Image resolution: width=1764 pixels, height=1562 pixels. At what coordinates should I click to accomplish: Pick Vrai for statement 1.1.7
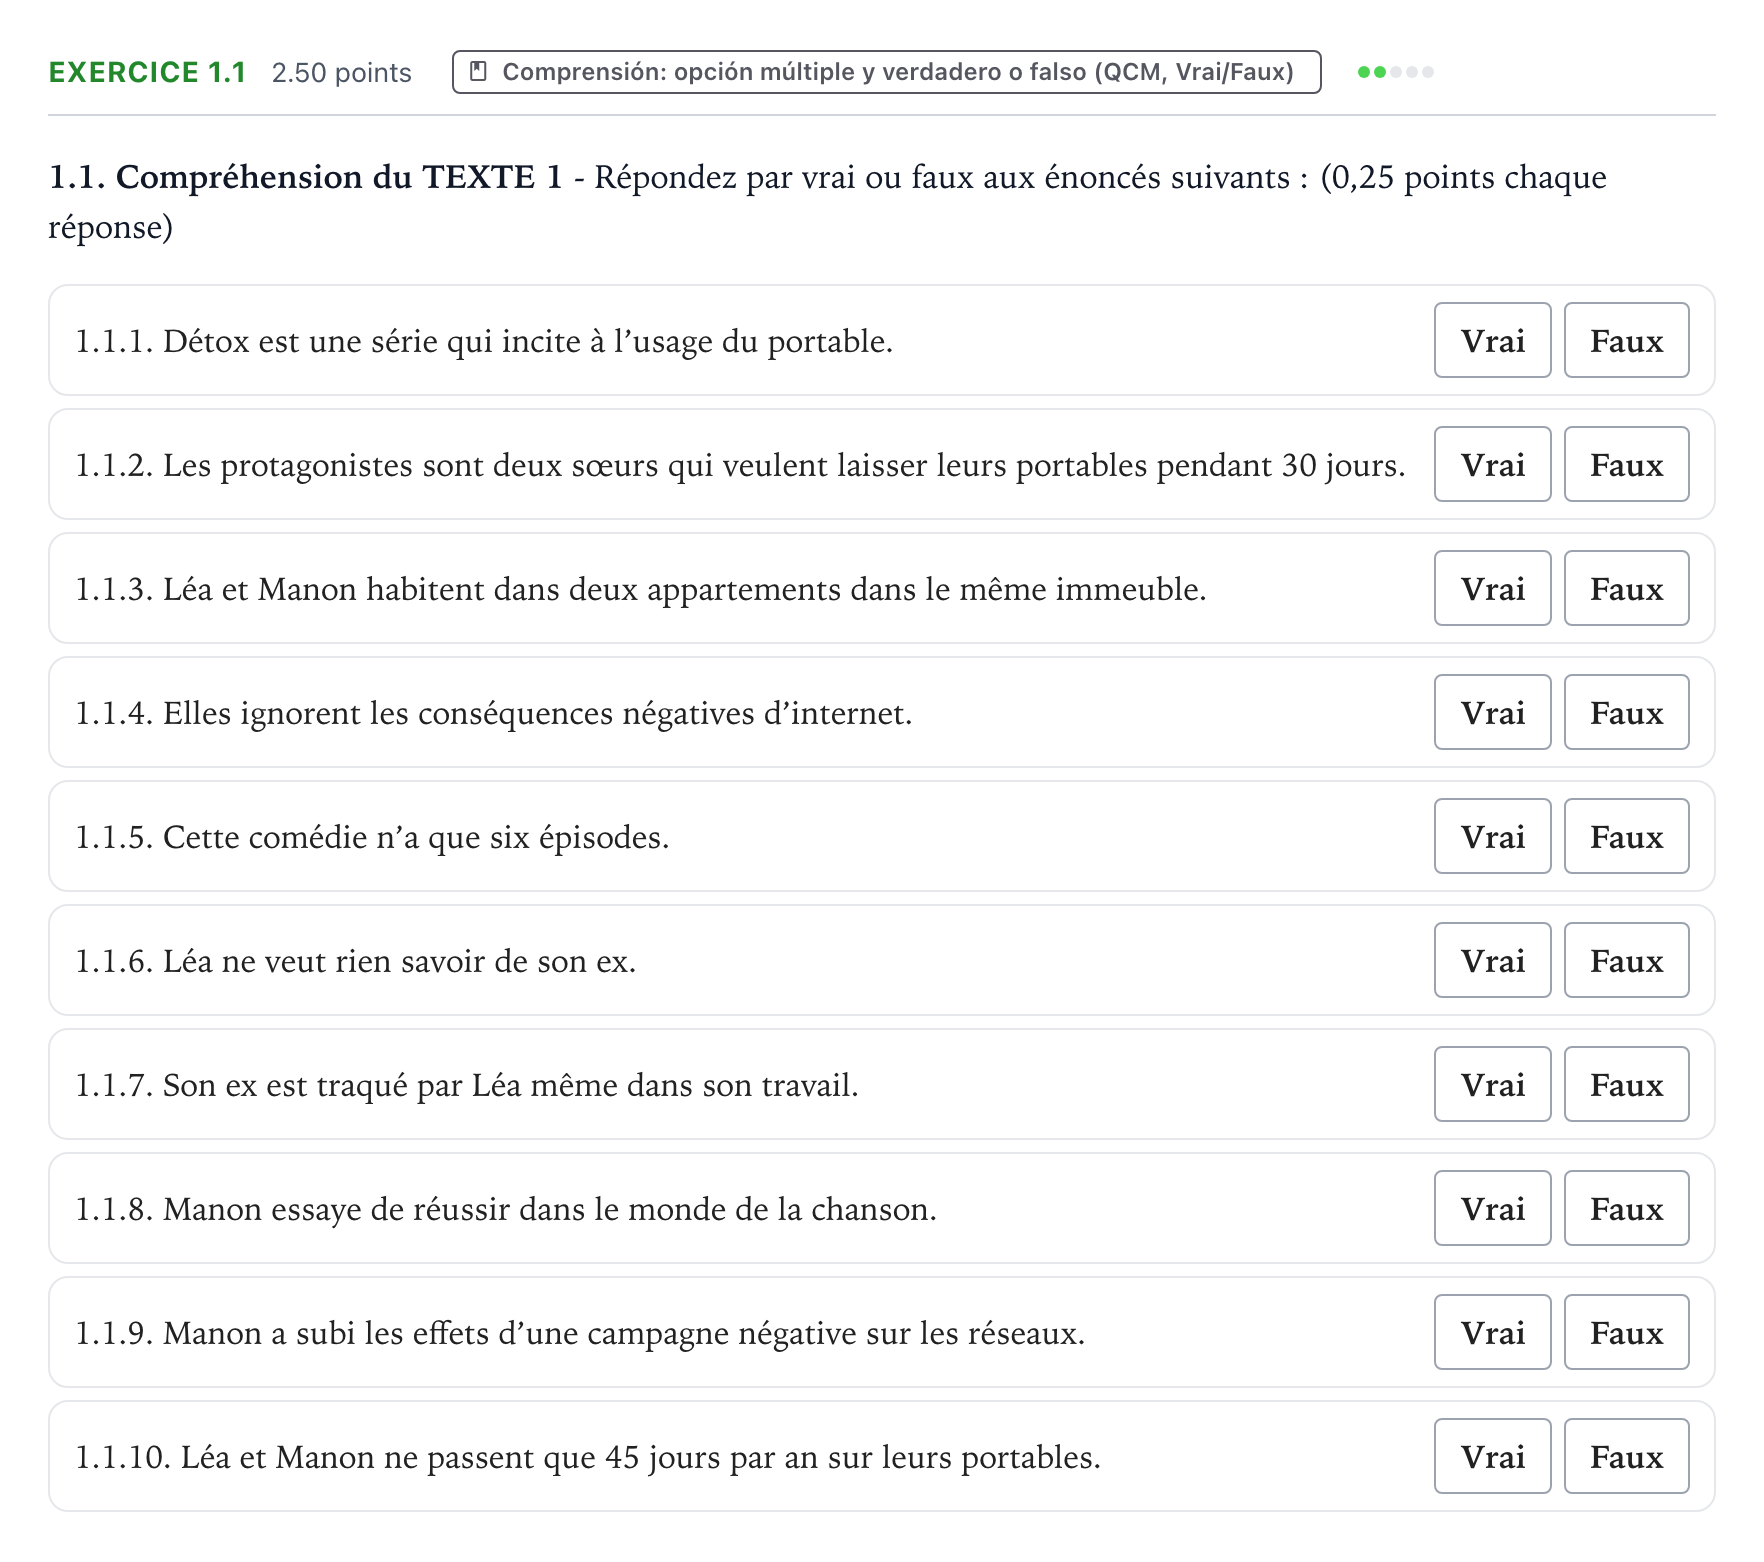pyautogui.click(x=1492, y=1084)
